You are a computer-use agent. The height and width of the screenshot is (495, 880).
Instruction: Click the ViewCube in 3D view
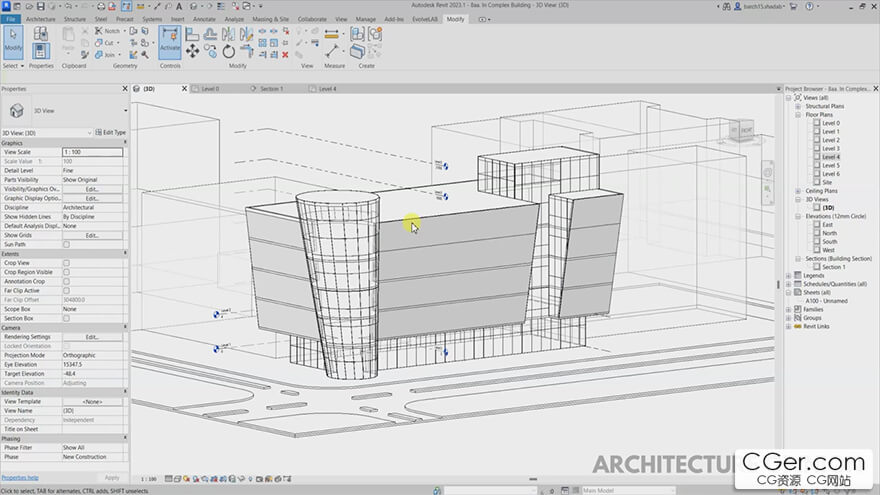pyautogui.click(x=742, y=130)
